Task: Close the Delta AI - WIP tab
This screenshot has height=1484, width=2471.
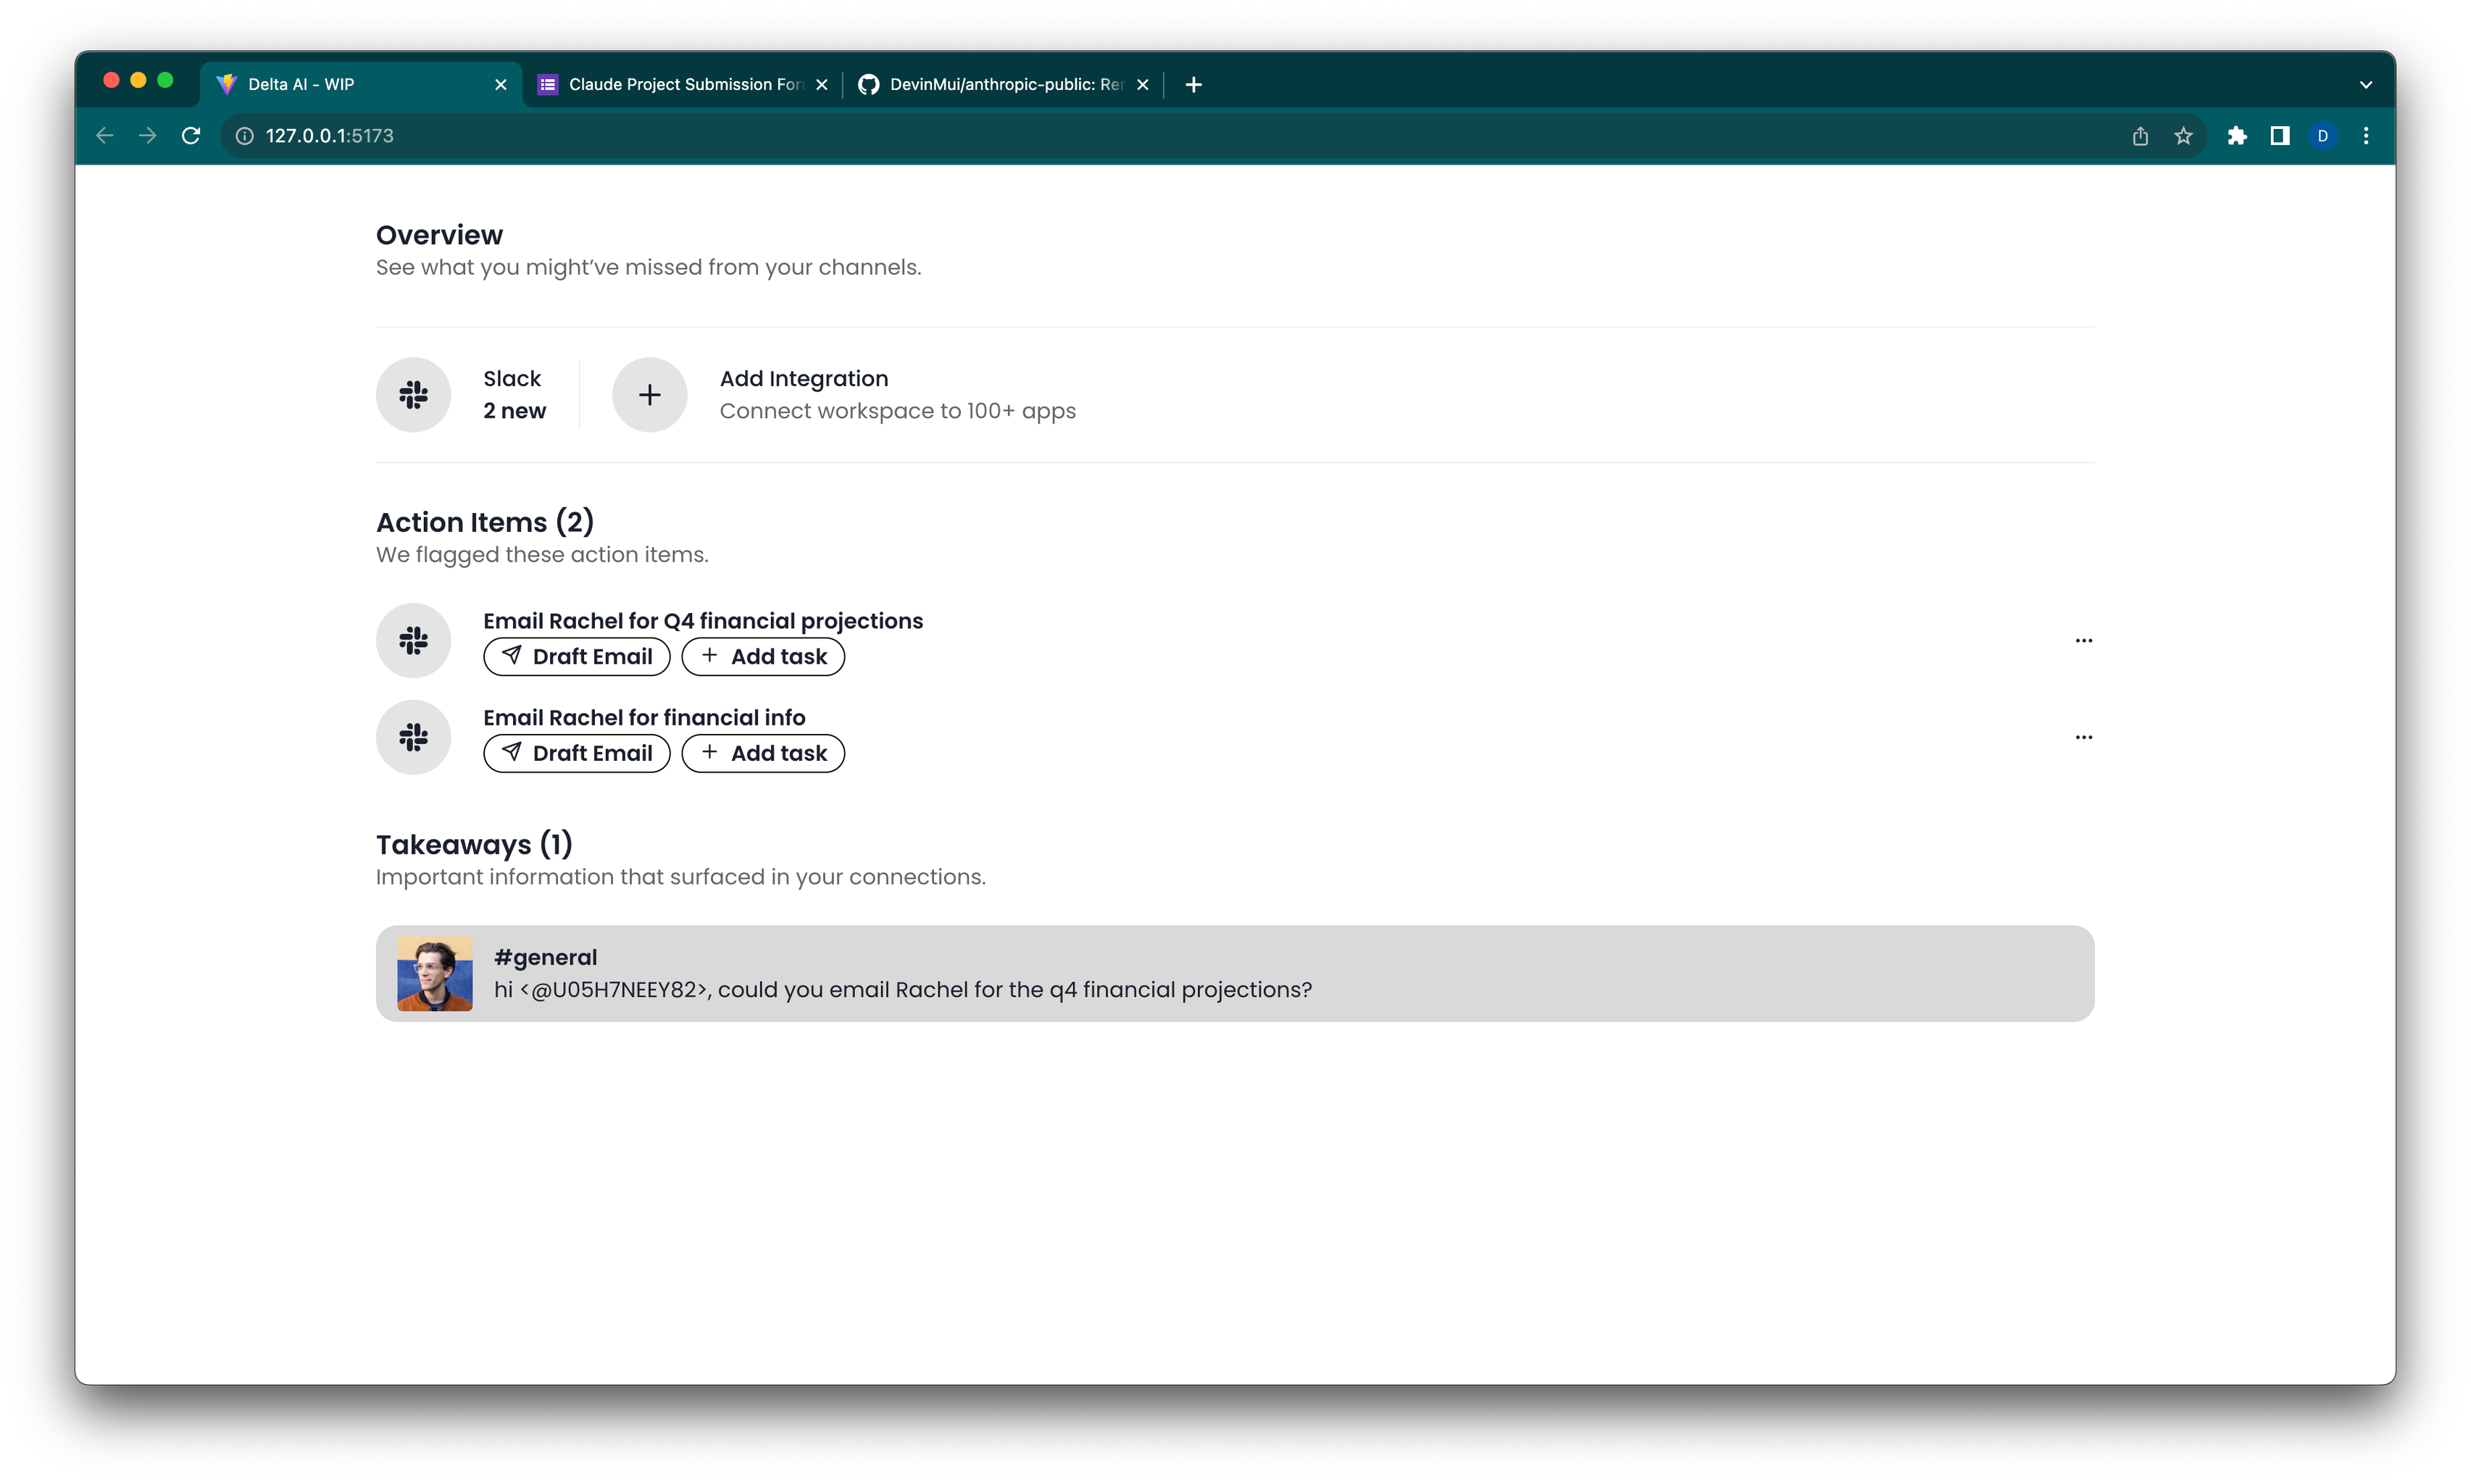Action: (x=501, y=85)
